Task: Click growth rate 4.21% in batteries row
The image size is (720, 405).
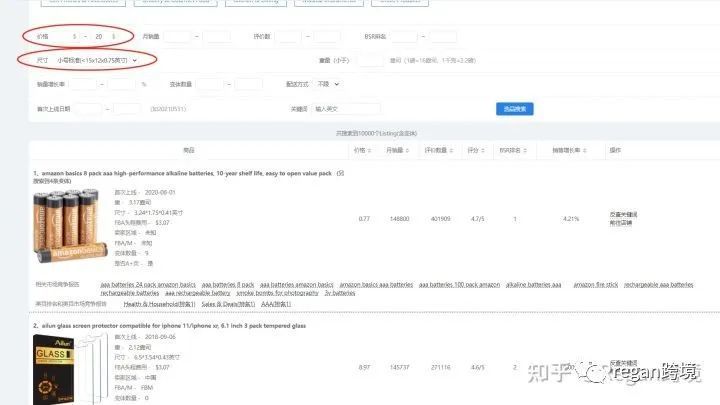Action: (571, 219)
